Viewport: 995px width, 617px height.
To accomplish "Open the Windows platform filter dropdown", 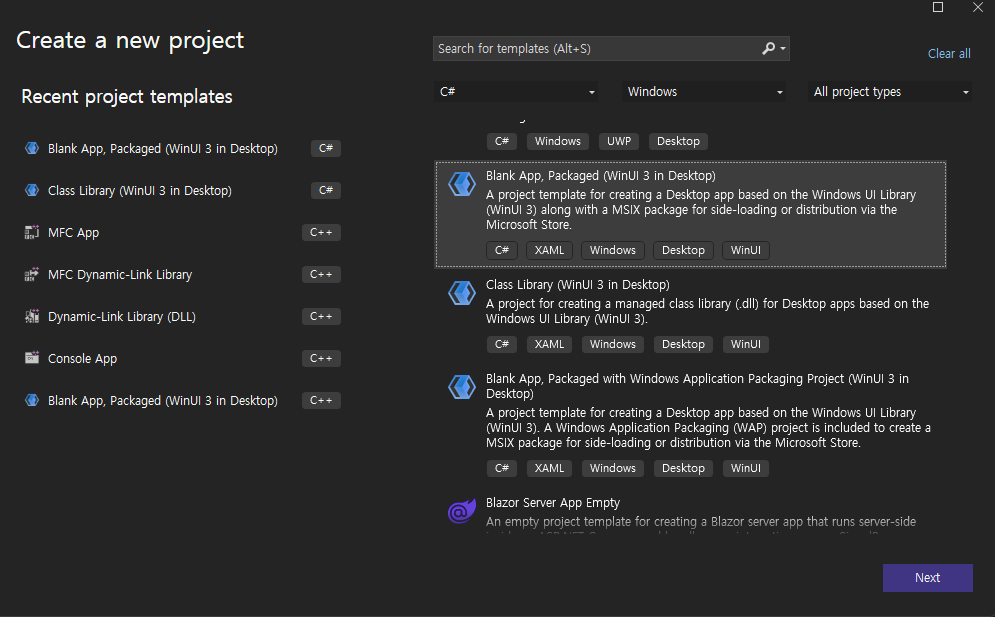I will point(703,92).
